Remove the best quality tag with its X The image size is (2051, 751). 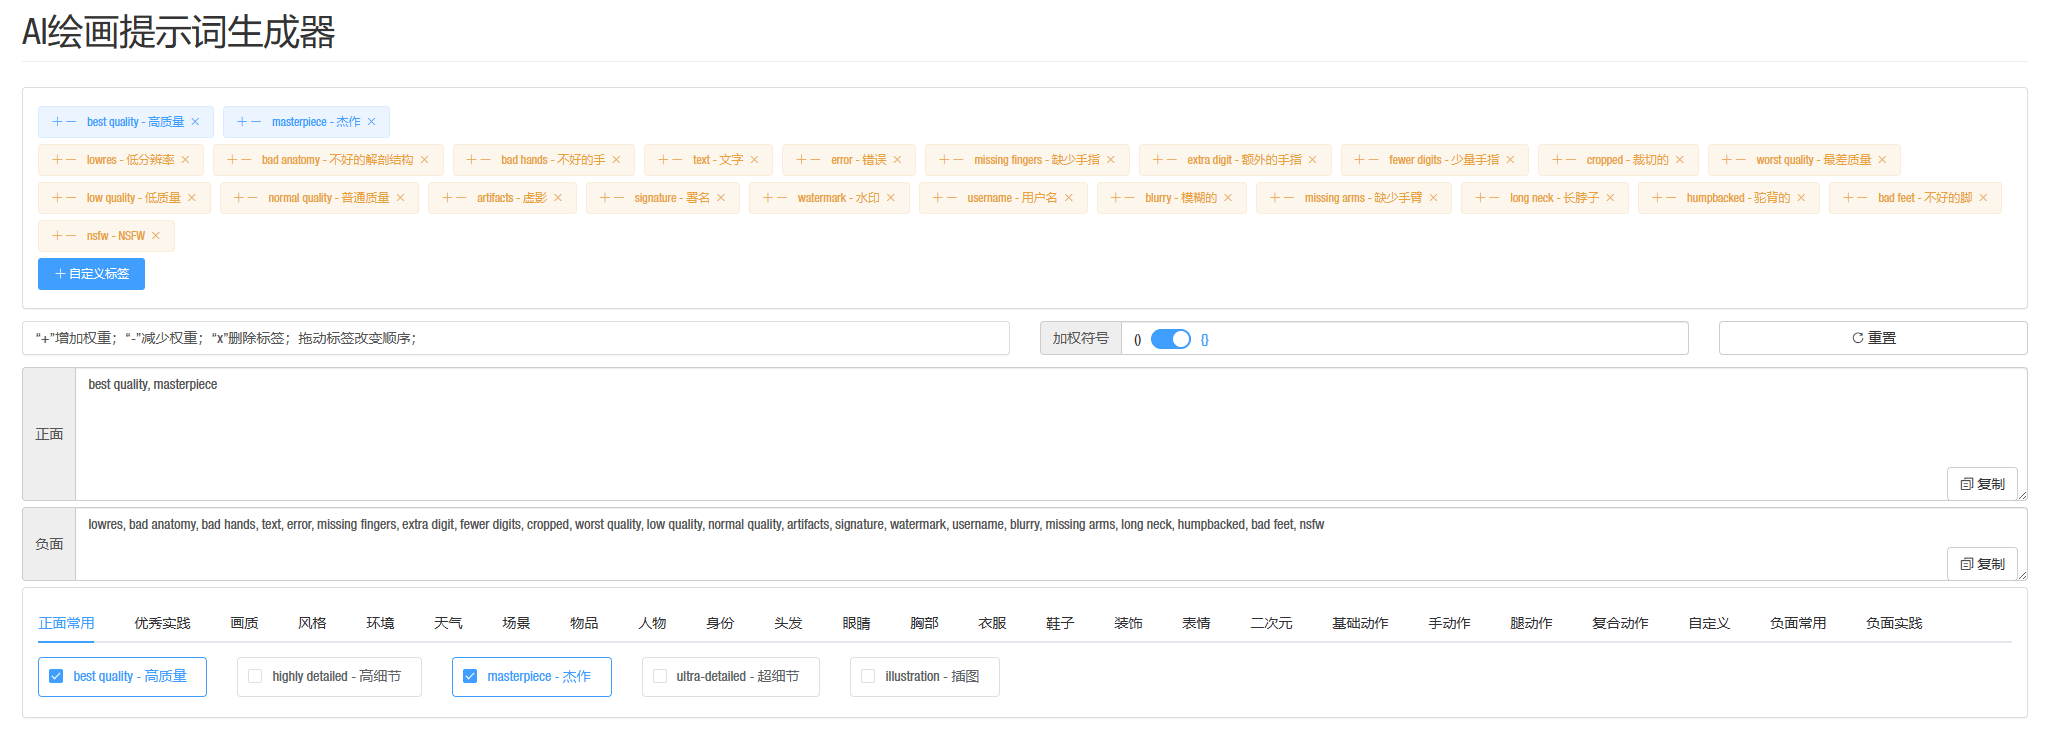pos(195,122)
